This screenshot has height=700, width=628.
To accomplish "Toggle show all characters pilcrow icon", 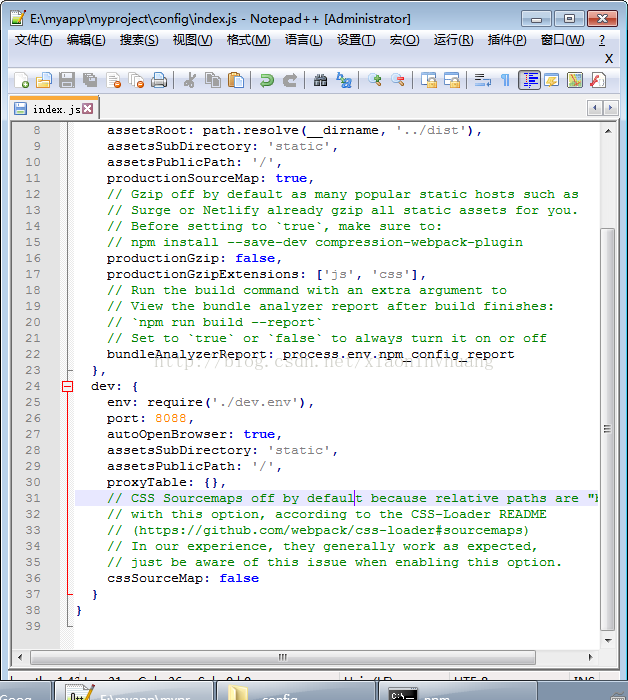I will 506,80.
